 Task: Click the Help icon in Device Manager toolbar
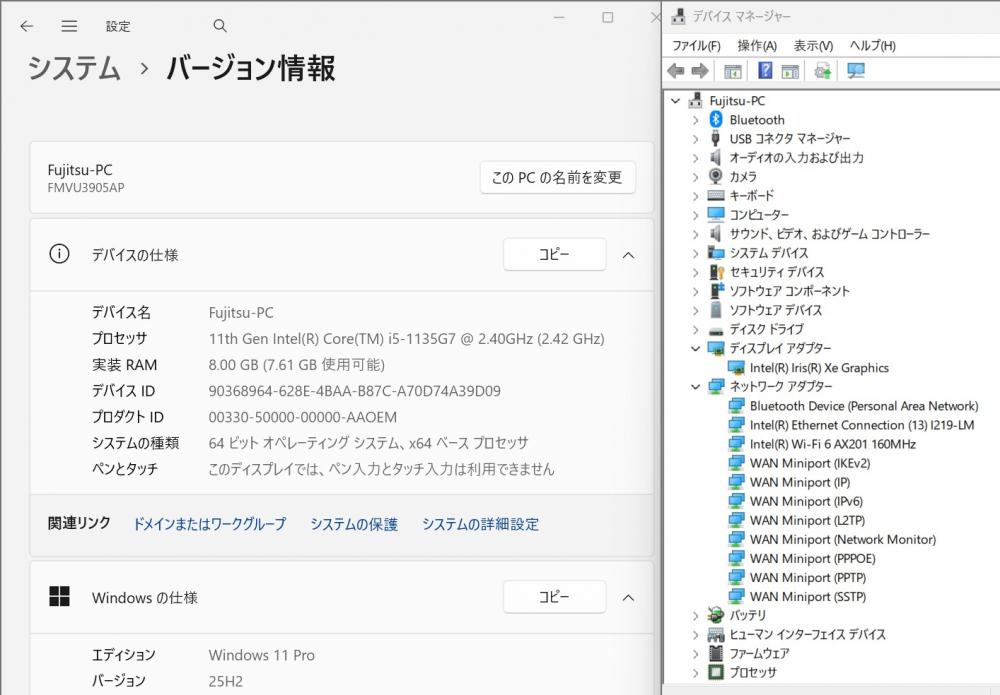coord(765,71)
